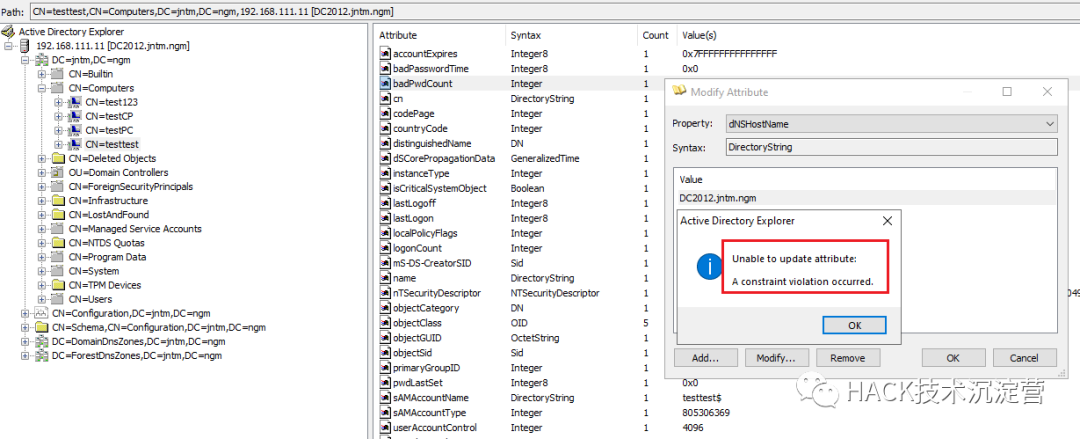This screenshot has width=1080, height=439.
Task: Click the Add... button
Action: click(705, 358)
